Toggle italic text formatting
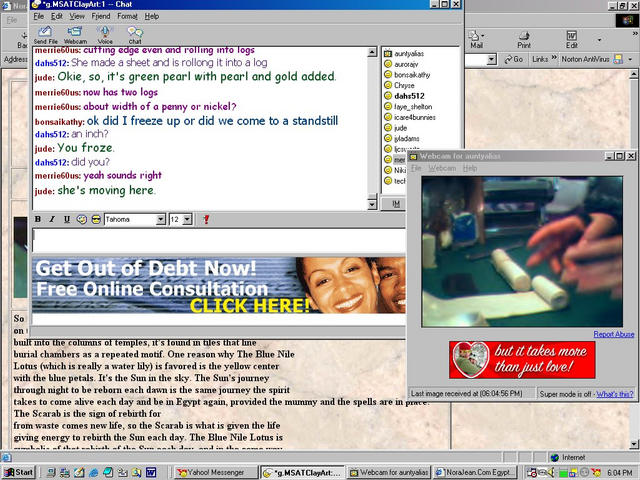 (52, 219)
